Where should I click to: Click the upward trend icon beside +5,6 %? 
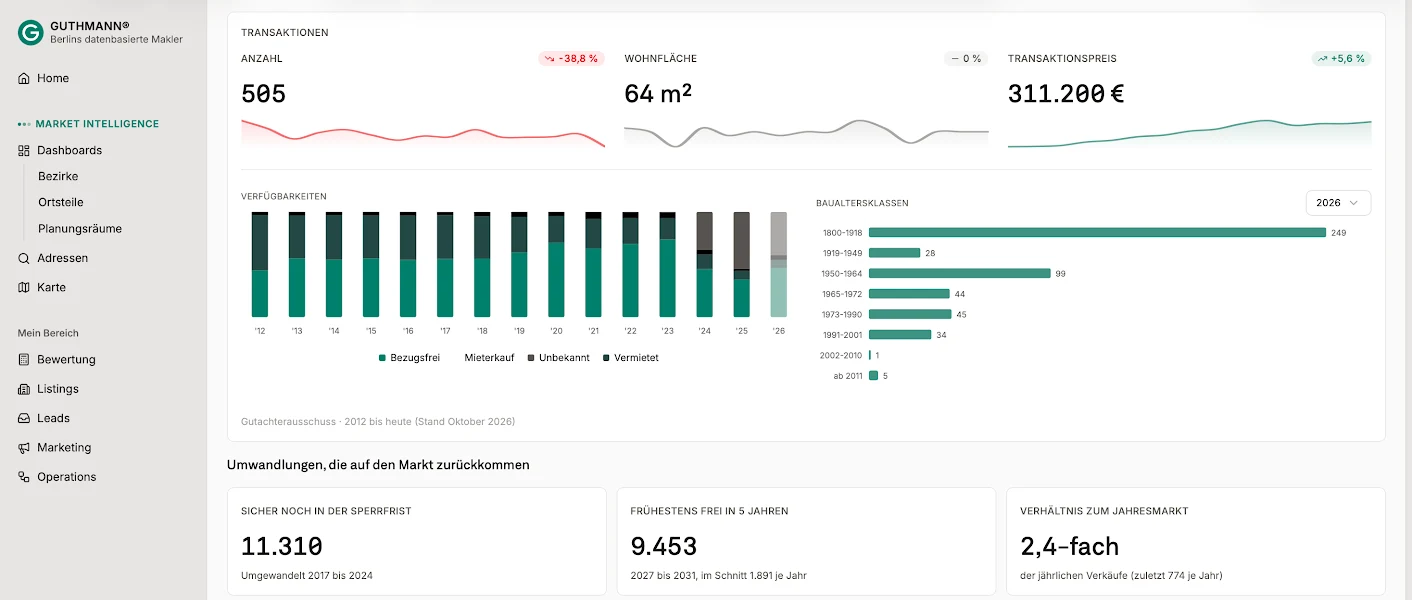pos(1323,59)
